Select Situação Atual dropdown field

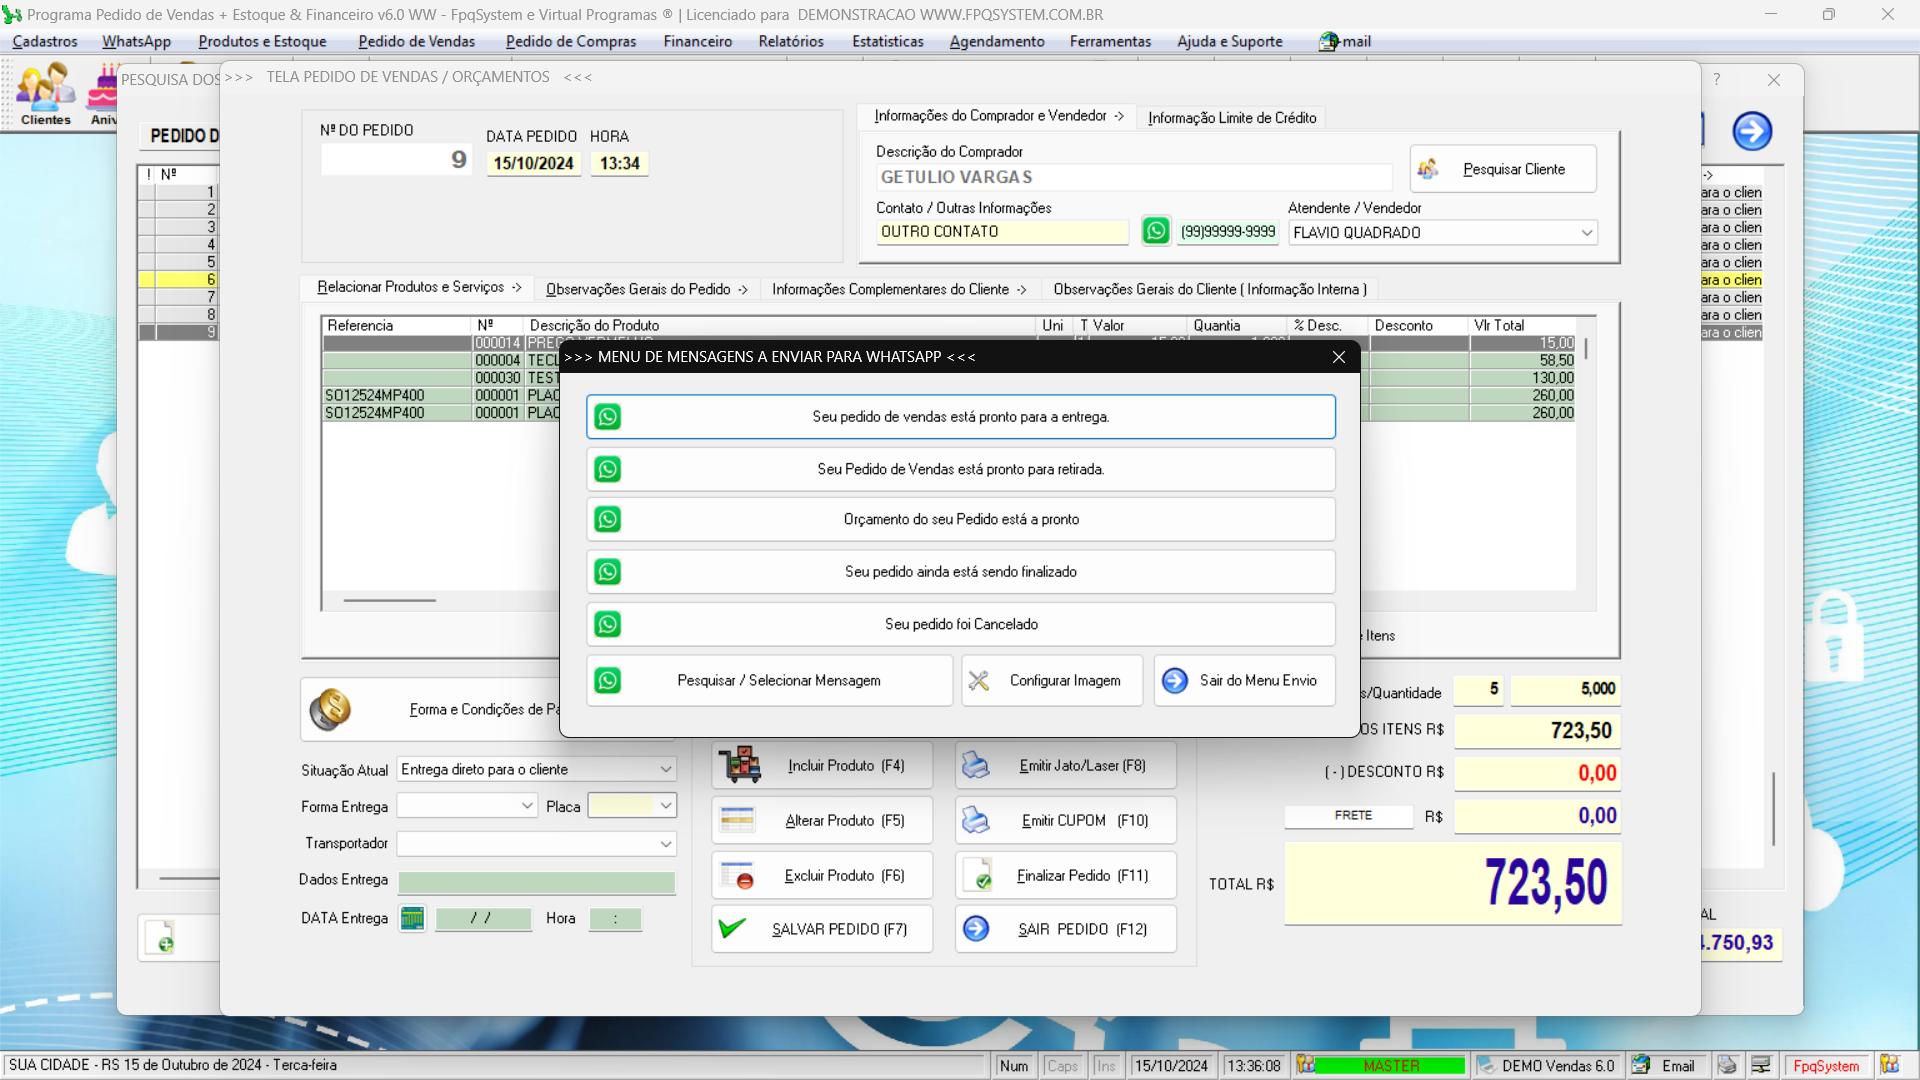point(534,769)
